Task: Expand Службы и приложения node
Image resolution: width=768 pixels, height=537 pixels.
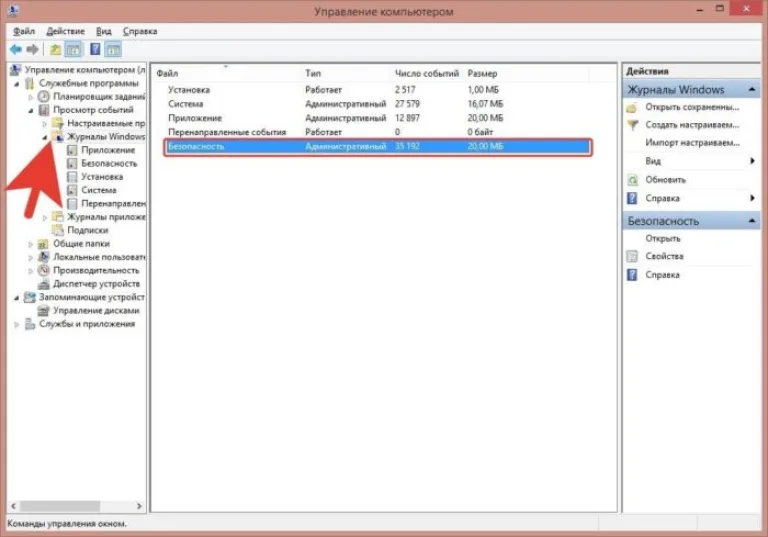Action: [x=16, y=324]
